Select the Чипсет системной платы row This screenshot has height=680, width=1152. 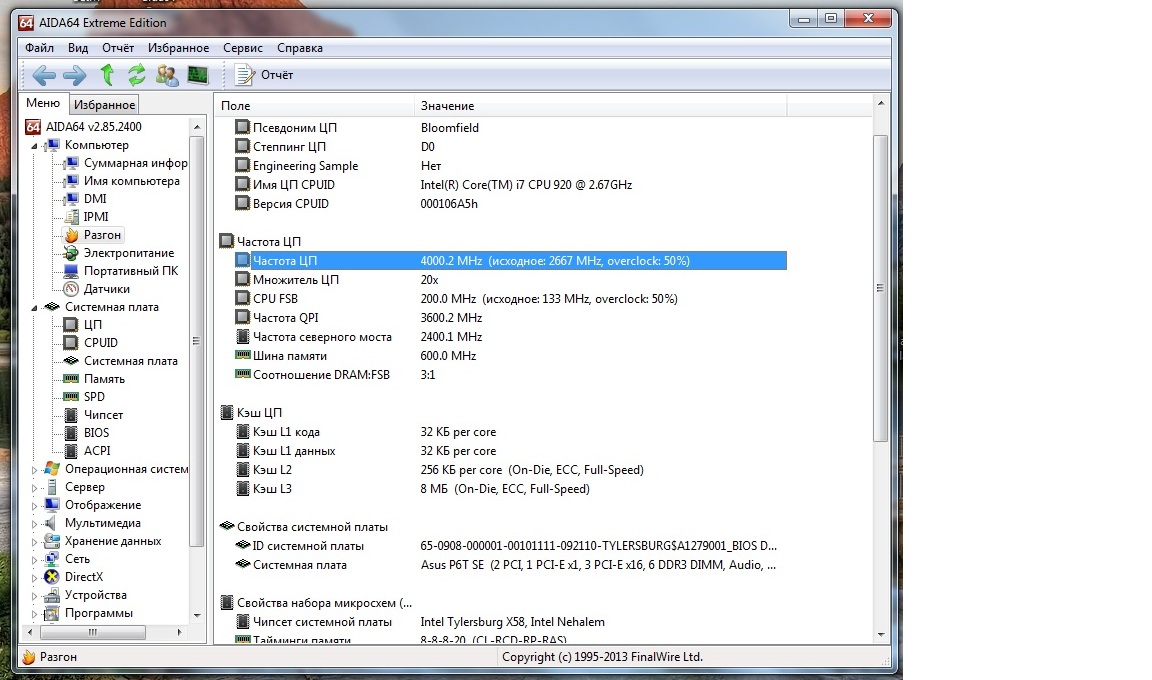[x=510, y=622]
